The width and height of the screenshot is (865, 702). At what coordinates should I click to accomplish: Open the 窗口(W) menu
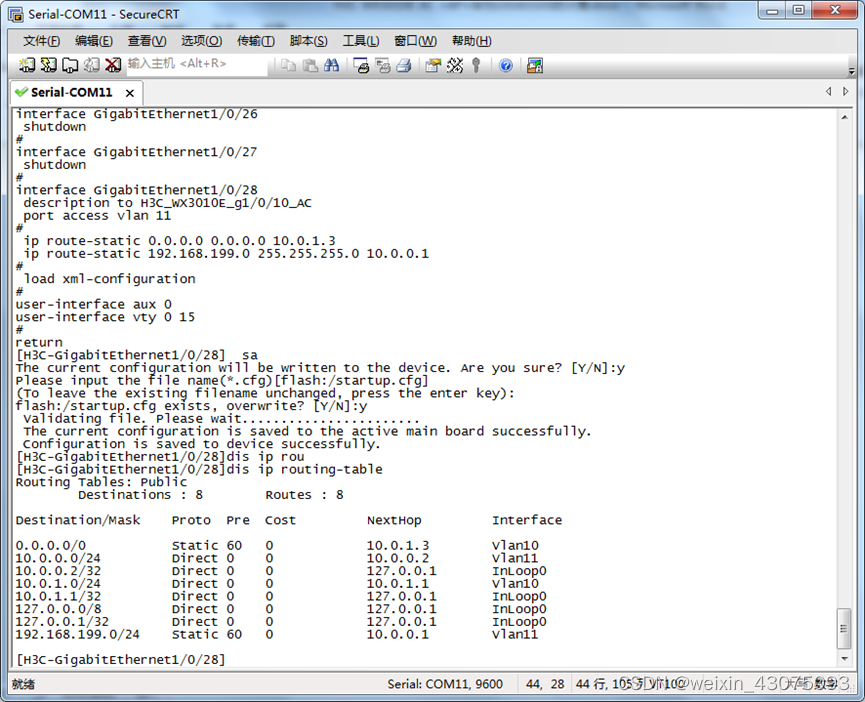(x=415, y=41)
